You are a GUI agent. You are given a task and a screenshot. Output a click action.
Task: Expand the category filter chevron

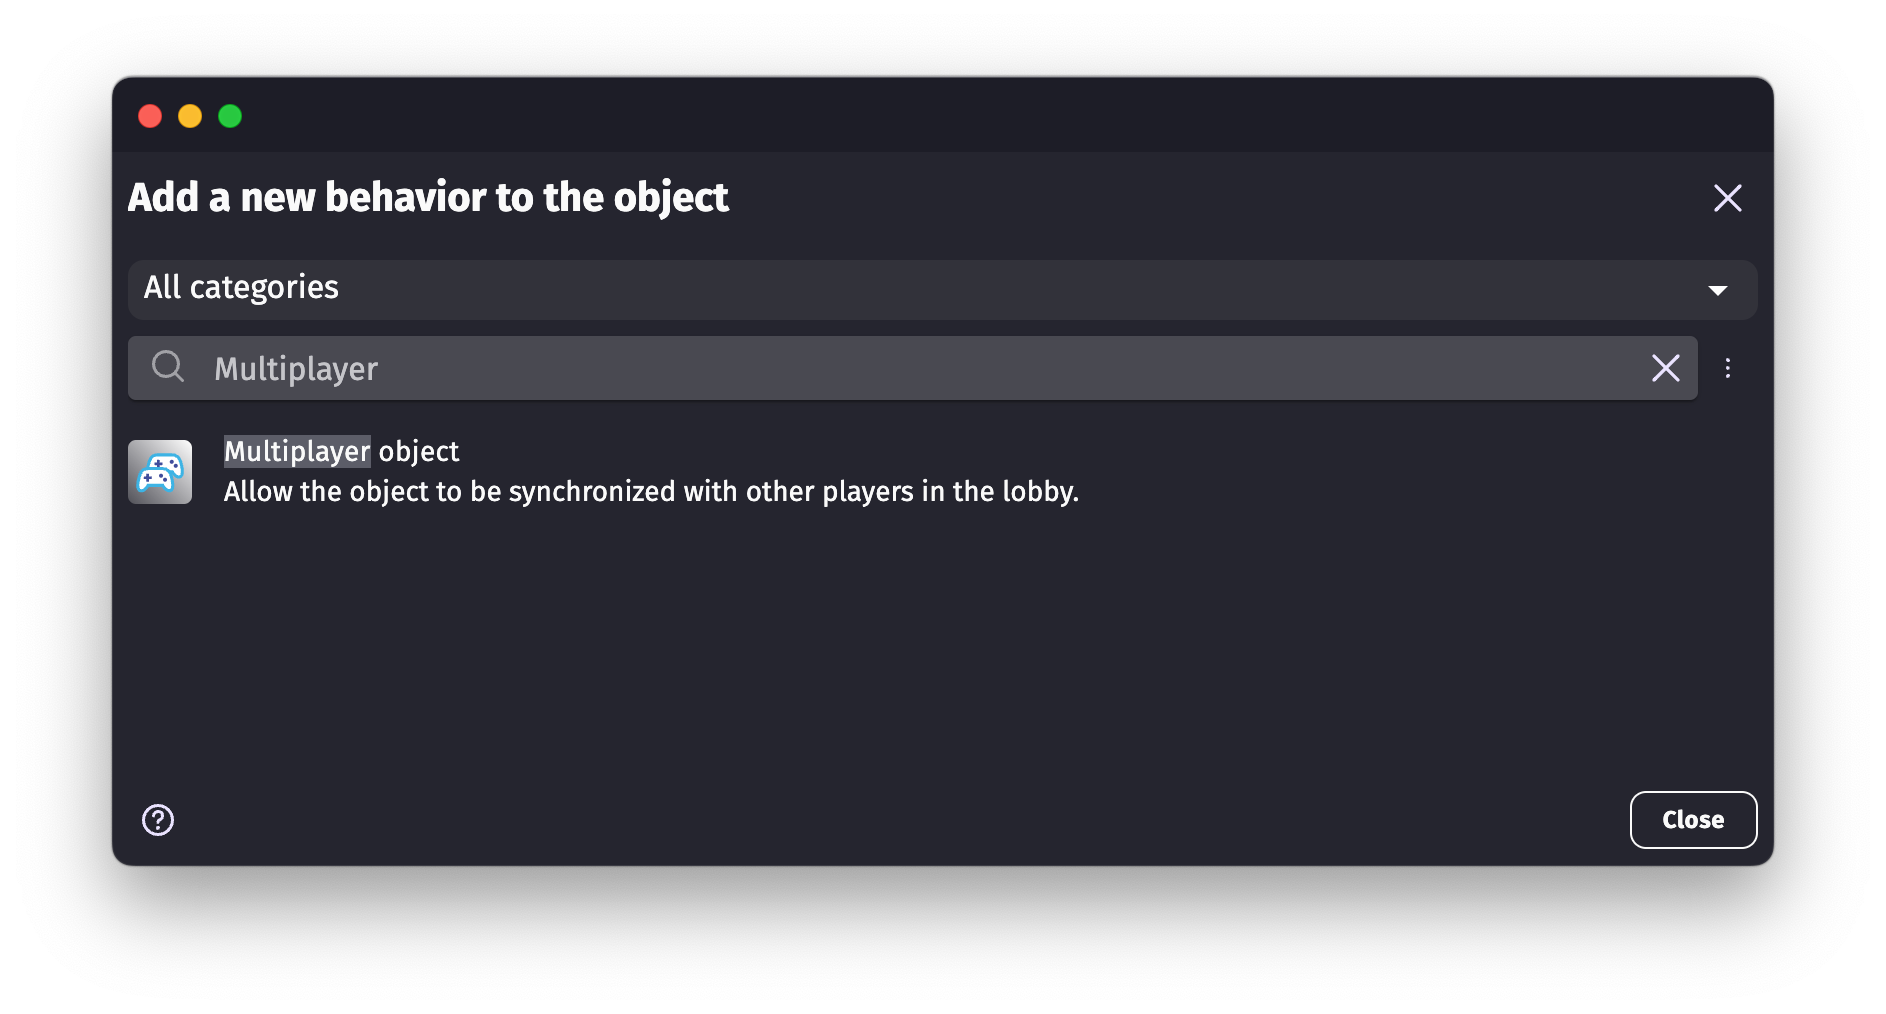pyautogui.click(x=1718, y=289)
